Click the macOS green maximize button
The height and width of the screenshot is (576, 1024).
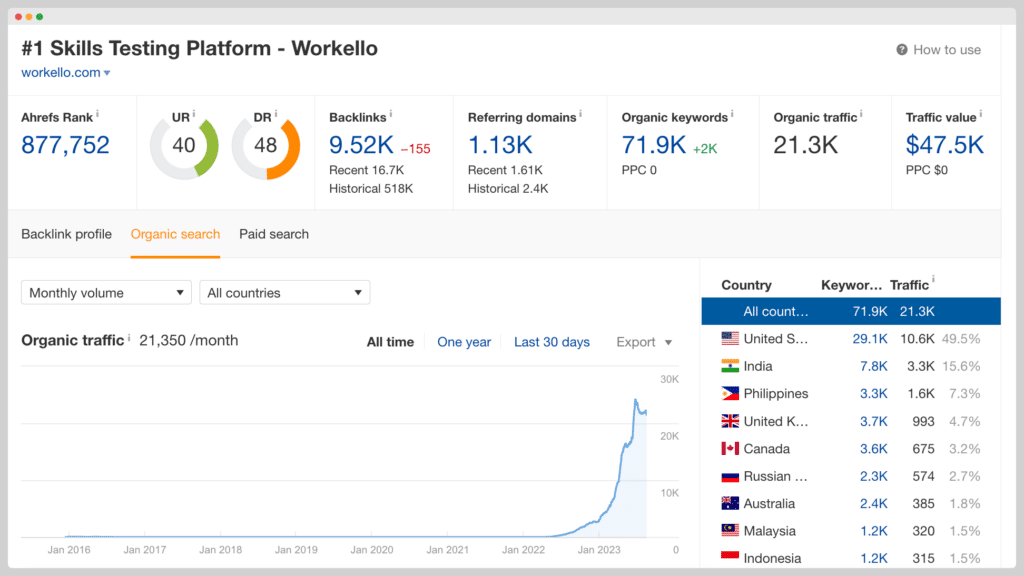point(40,16)
